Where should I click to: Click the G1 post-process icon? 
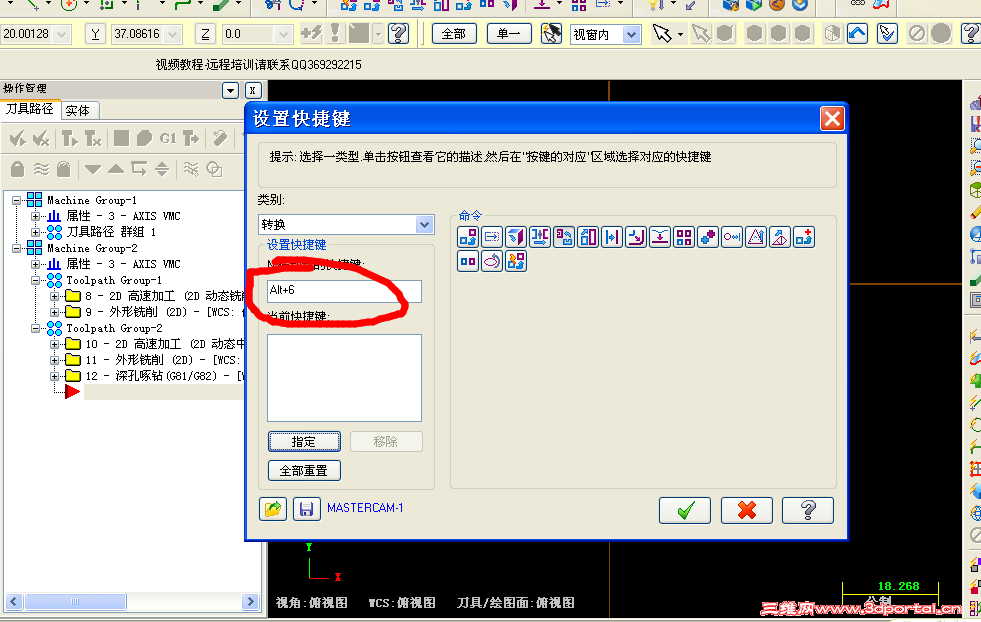tap(168, 138)
